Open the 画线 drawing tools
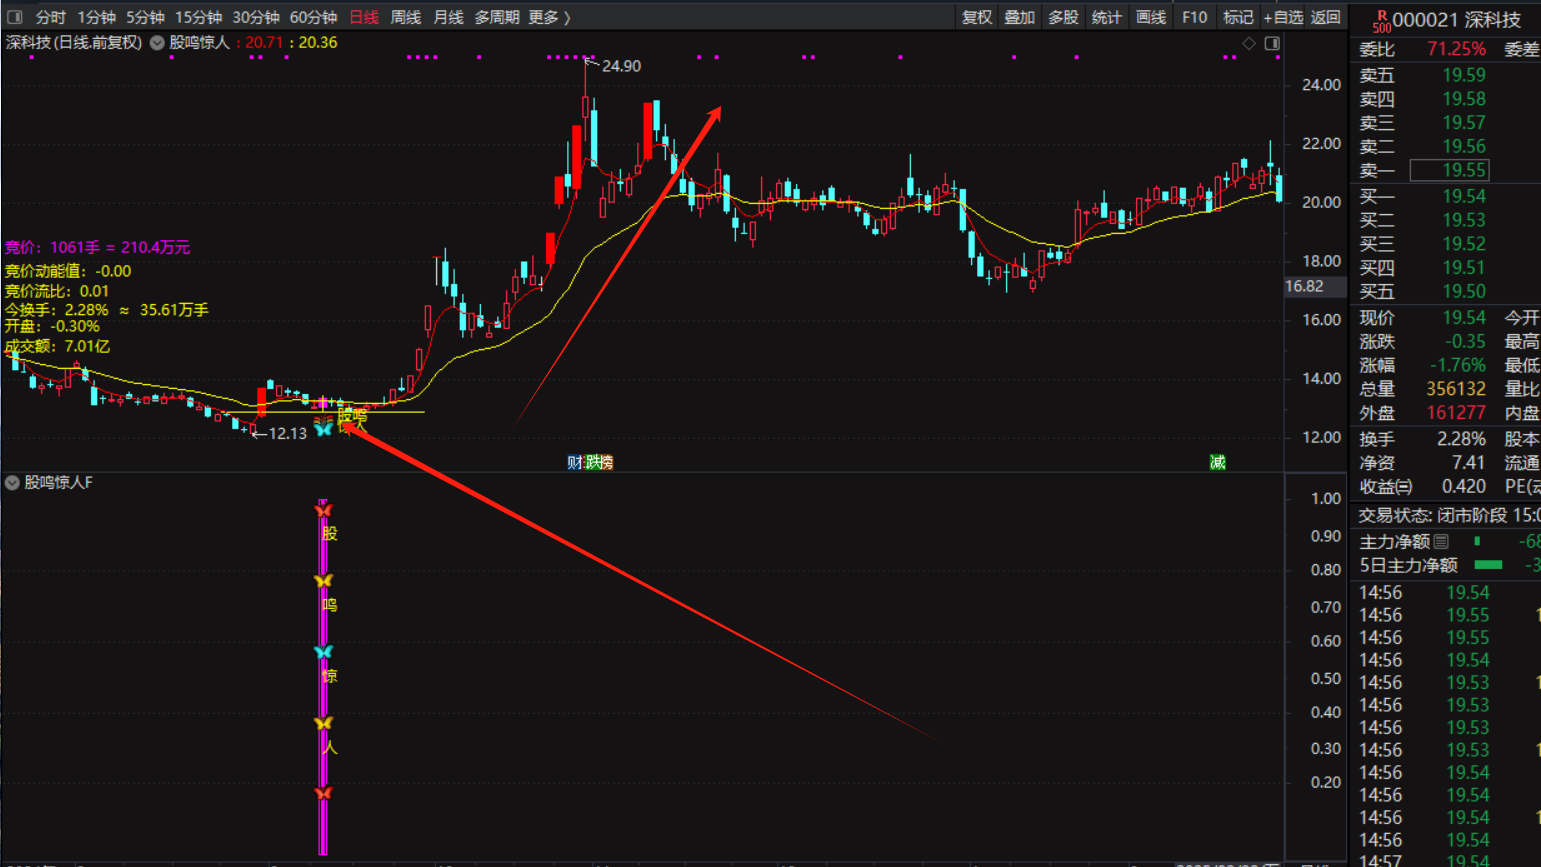Viewport: 1541px width, 867px height. coord(1150,17)
